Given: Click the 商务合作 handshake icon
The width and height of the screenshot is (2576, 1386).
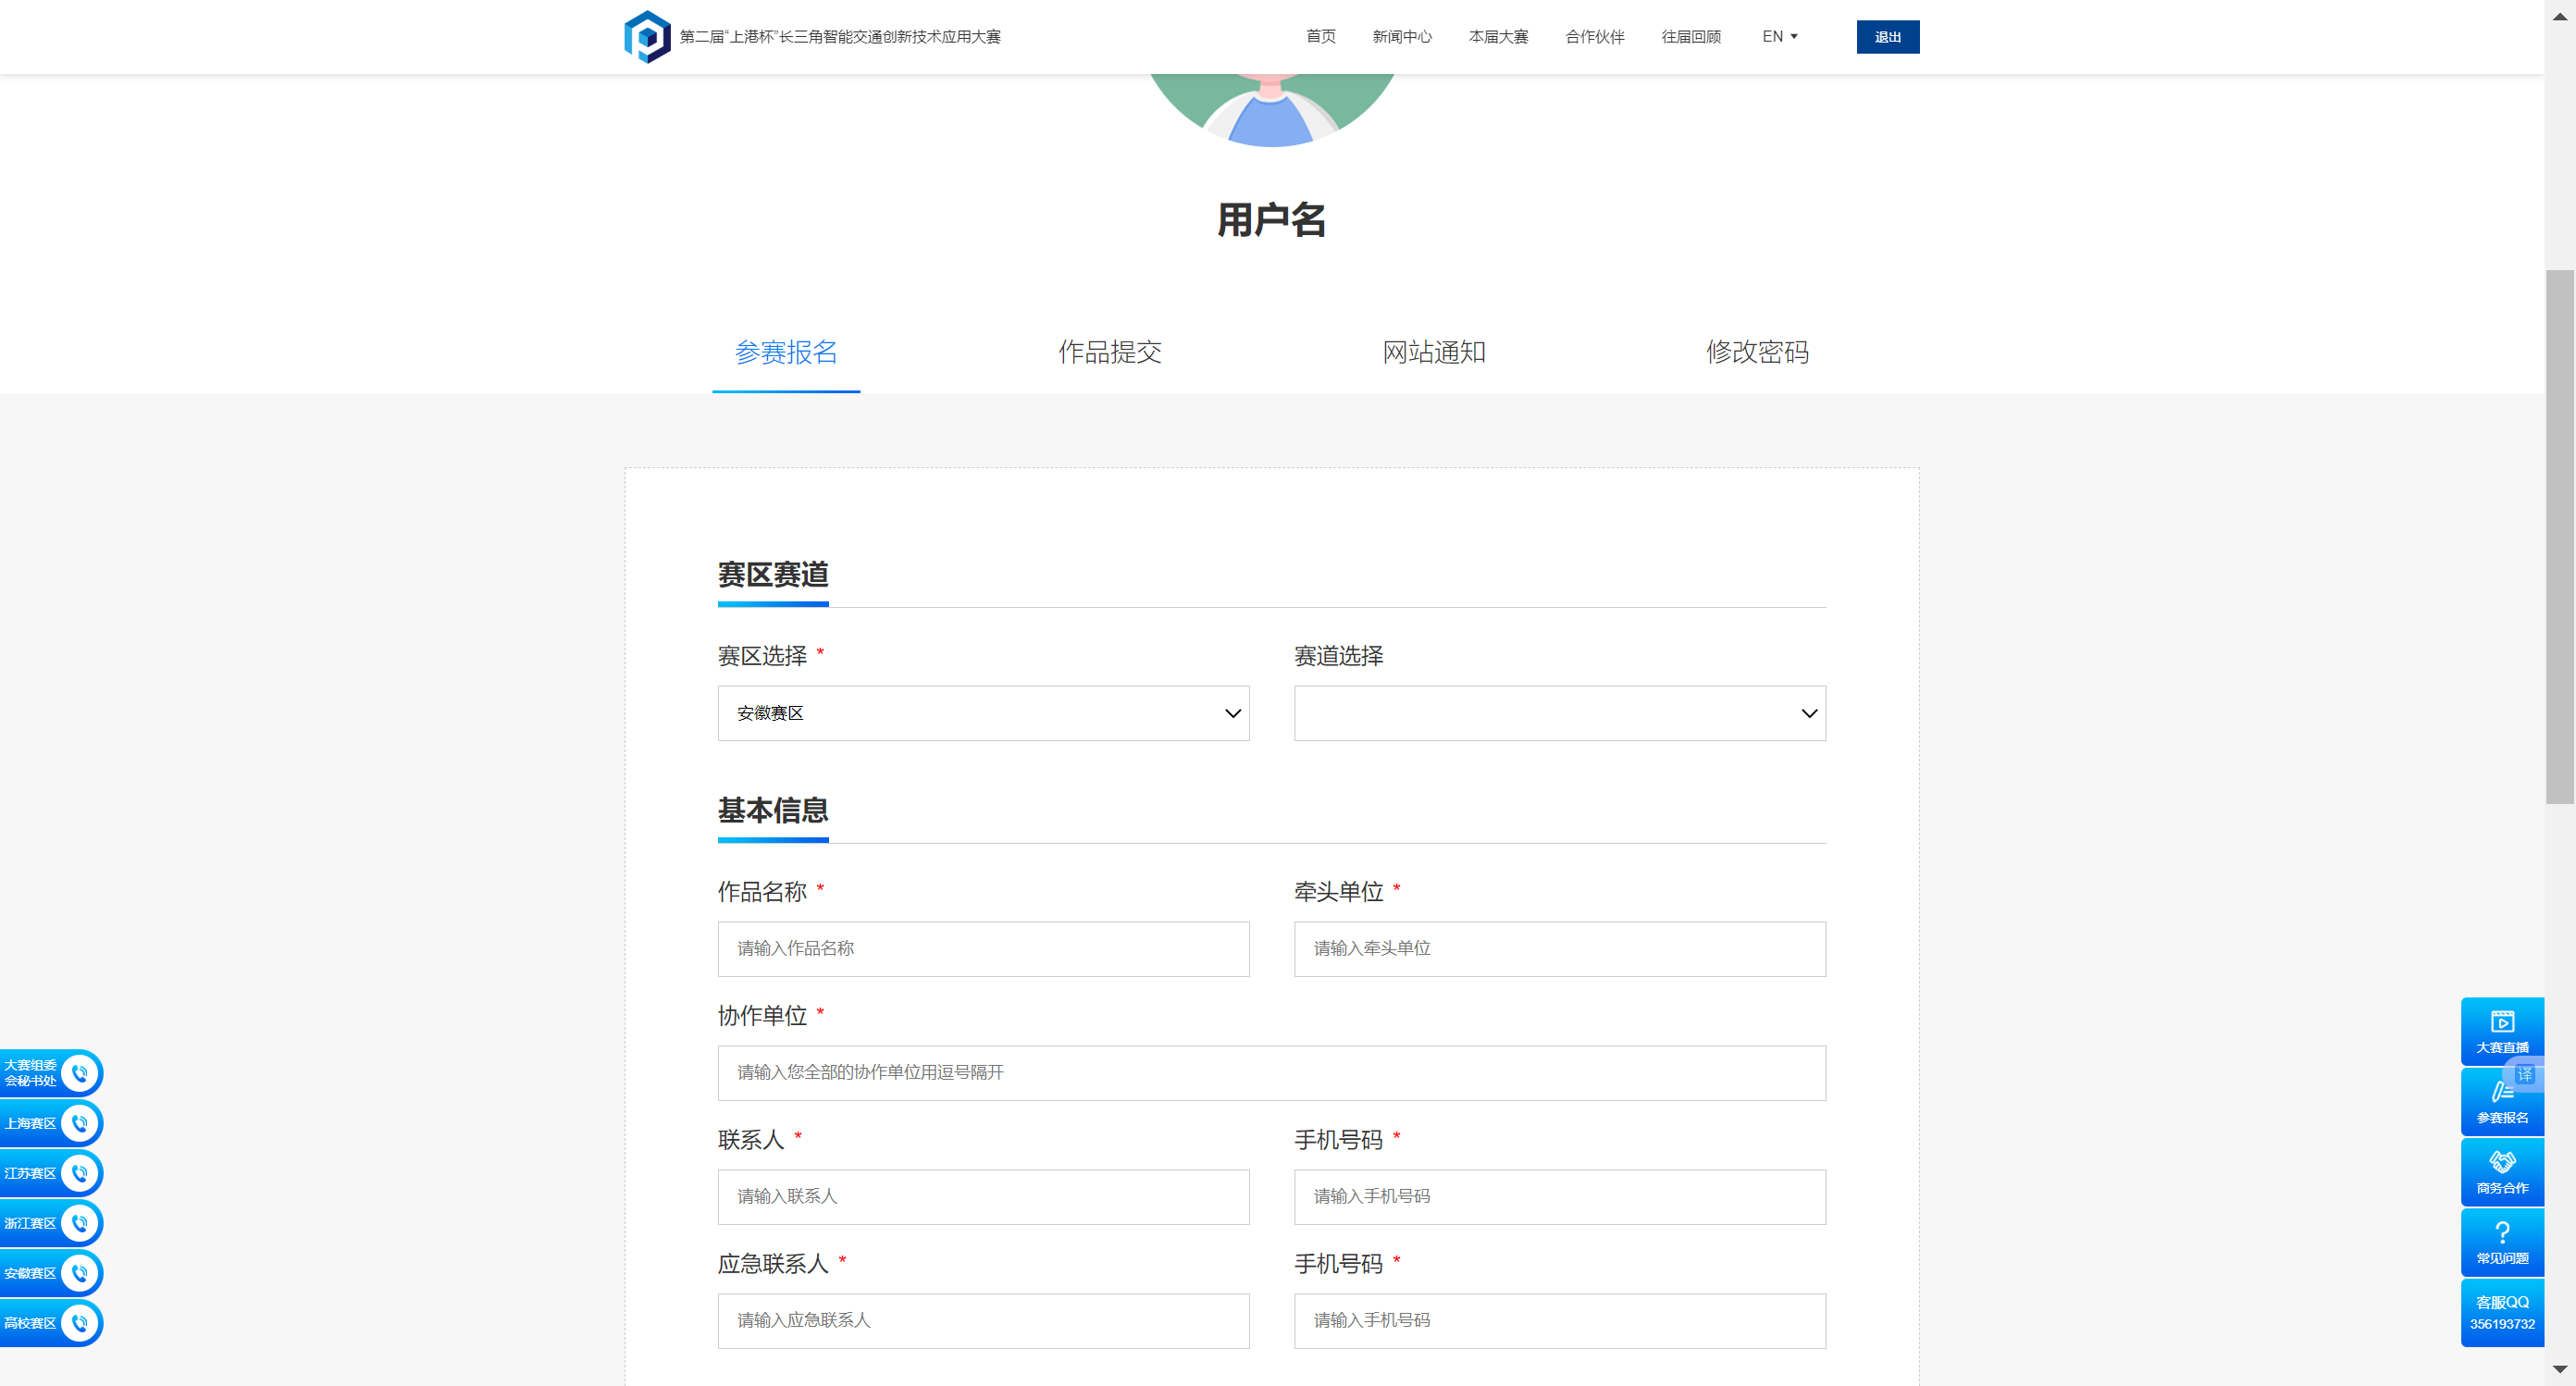Looking at the screenshot, I should tap(2501, 1171).
